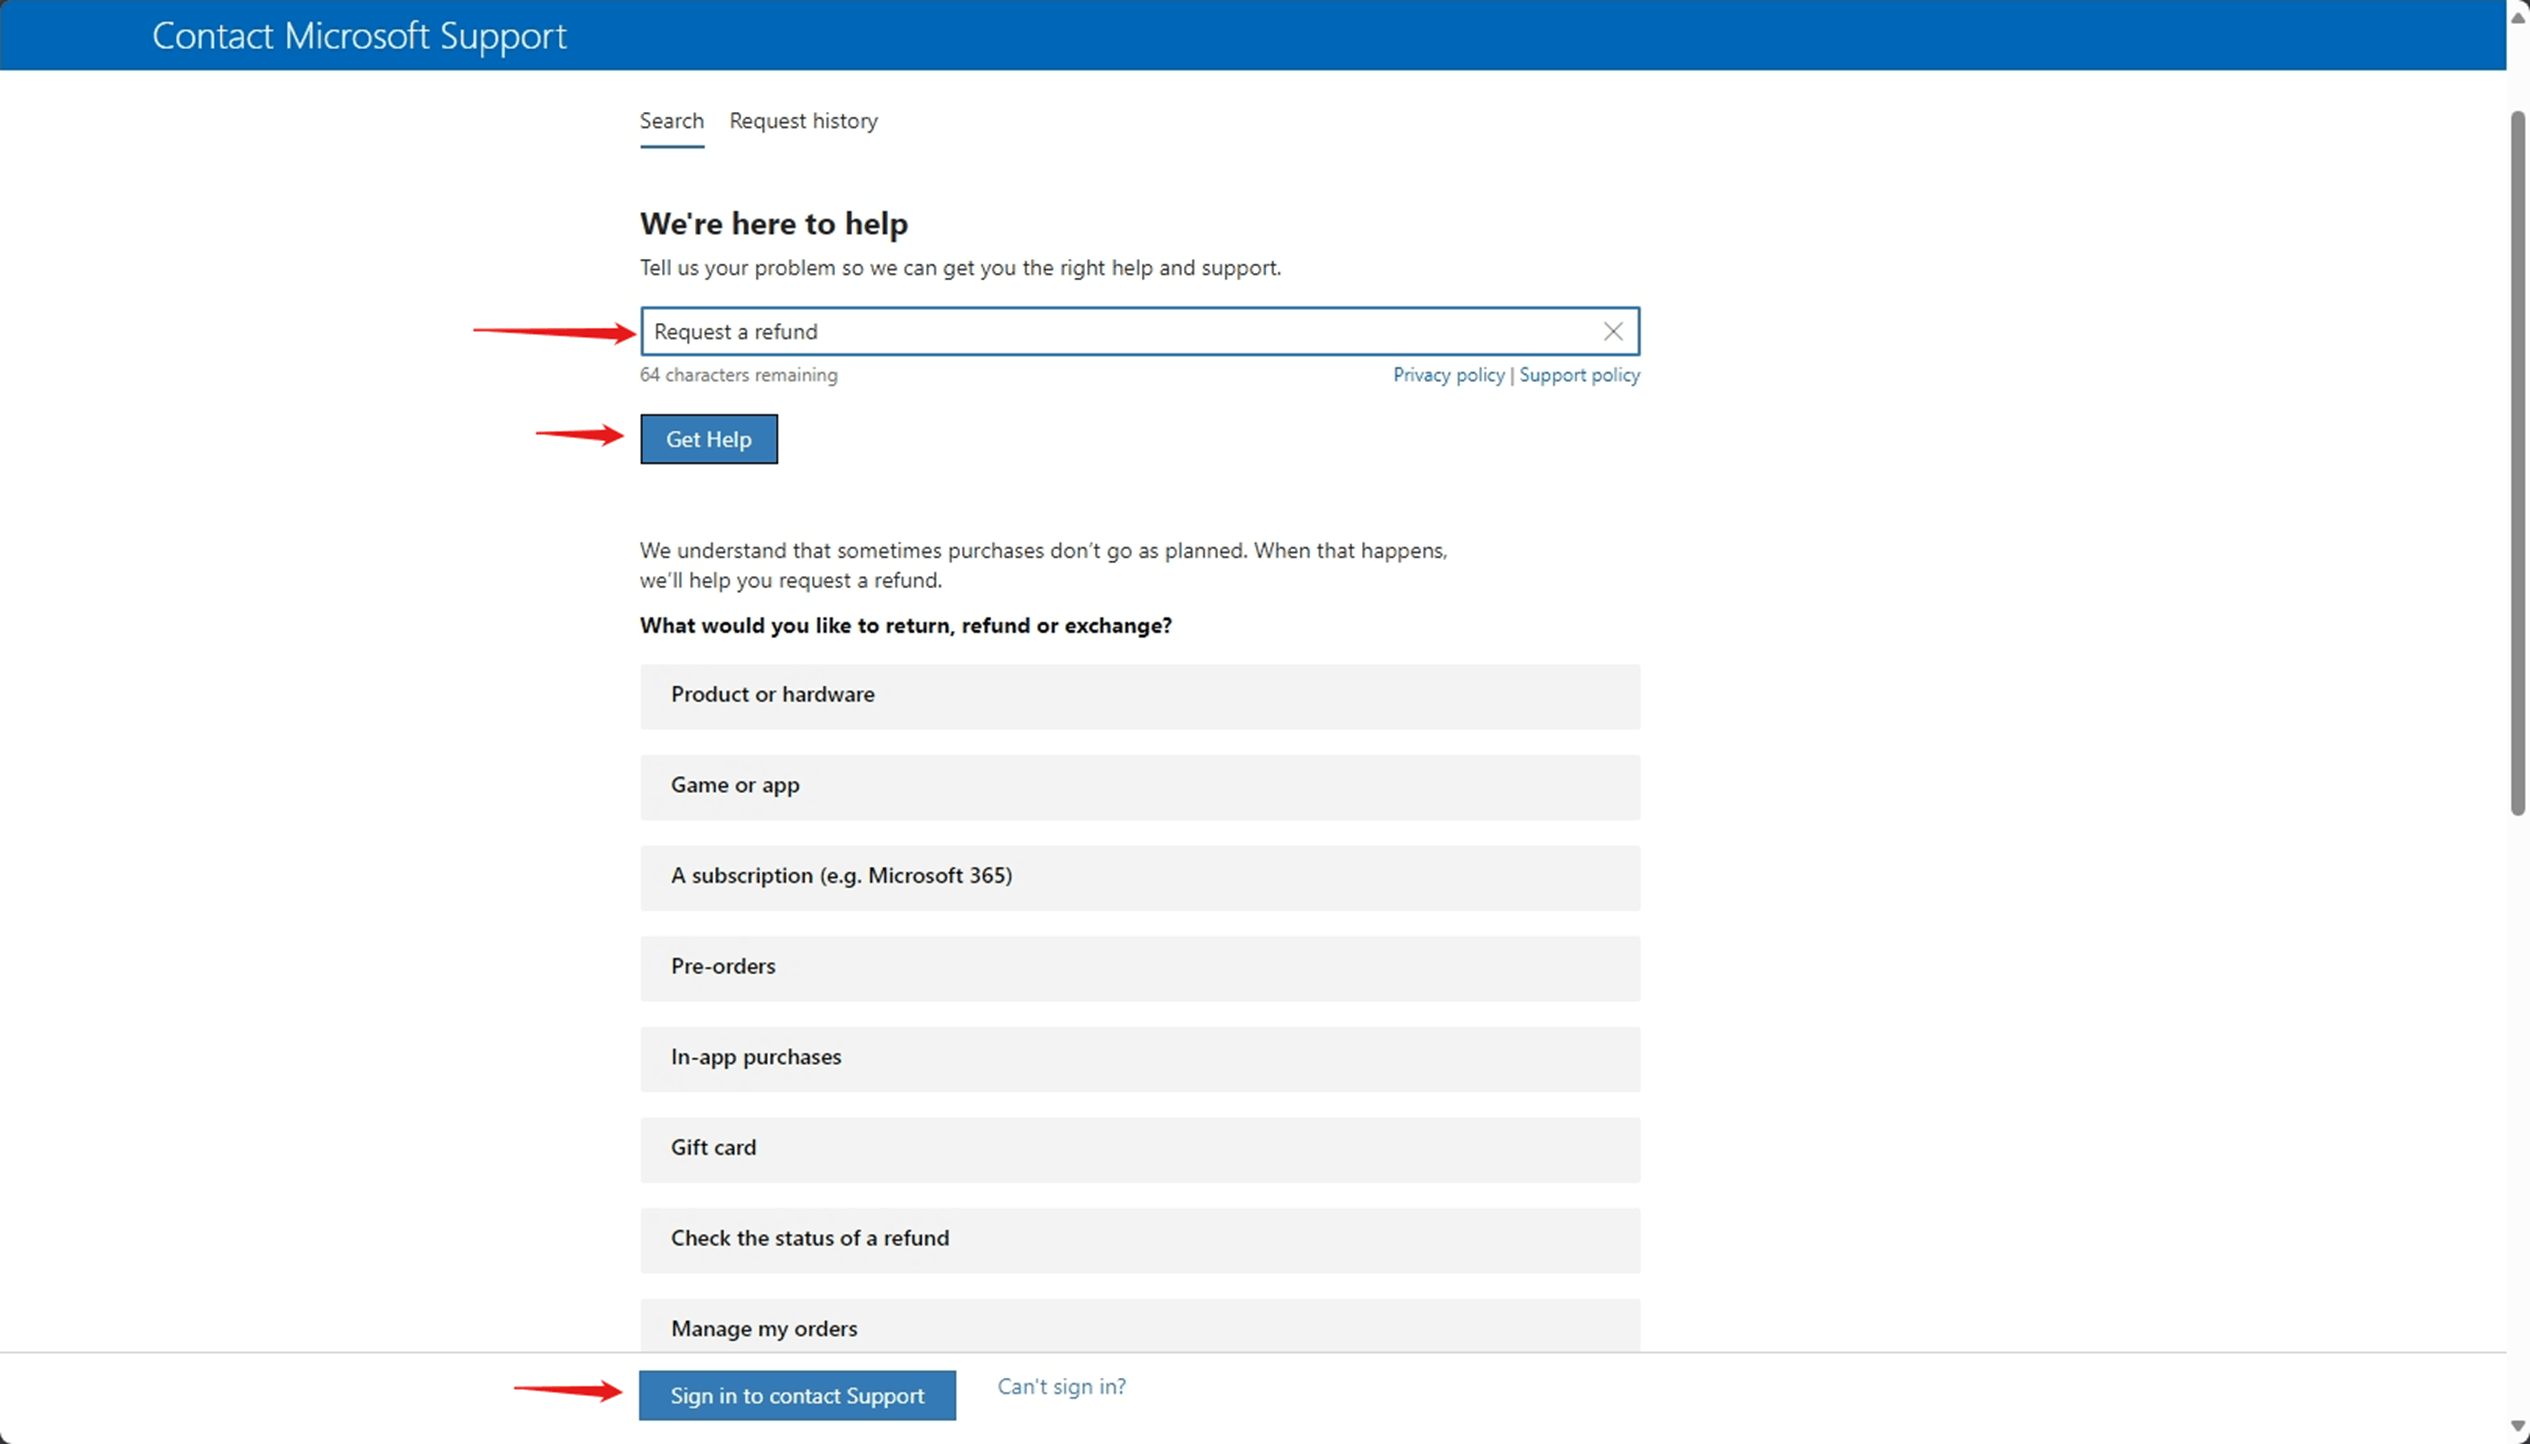Select the In-app purchases option
Viewport: 2530px width, 1444px height.
(1139, 1058)
